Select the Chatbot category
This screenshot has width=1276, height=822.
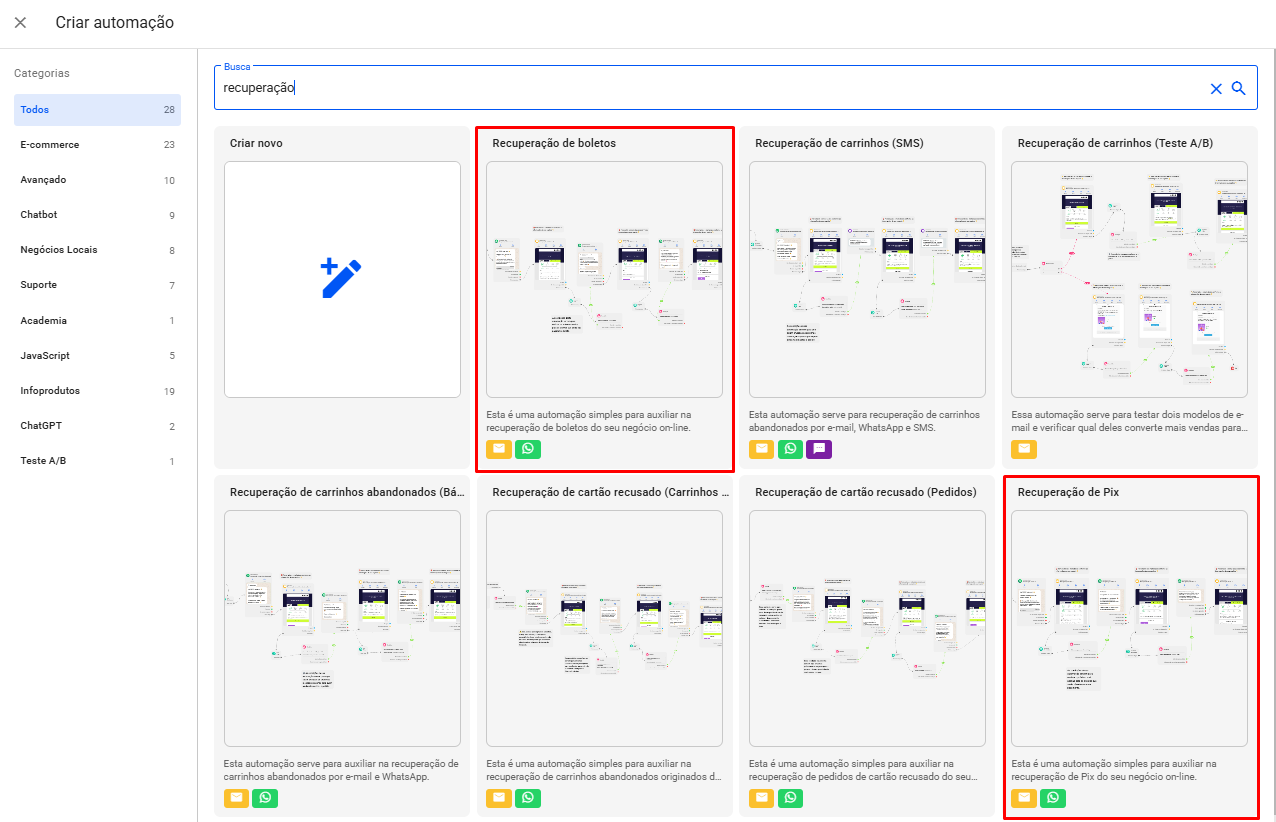coord(39,215)
